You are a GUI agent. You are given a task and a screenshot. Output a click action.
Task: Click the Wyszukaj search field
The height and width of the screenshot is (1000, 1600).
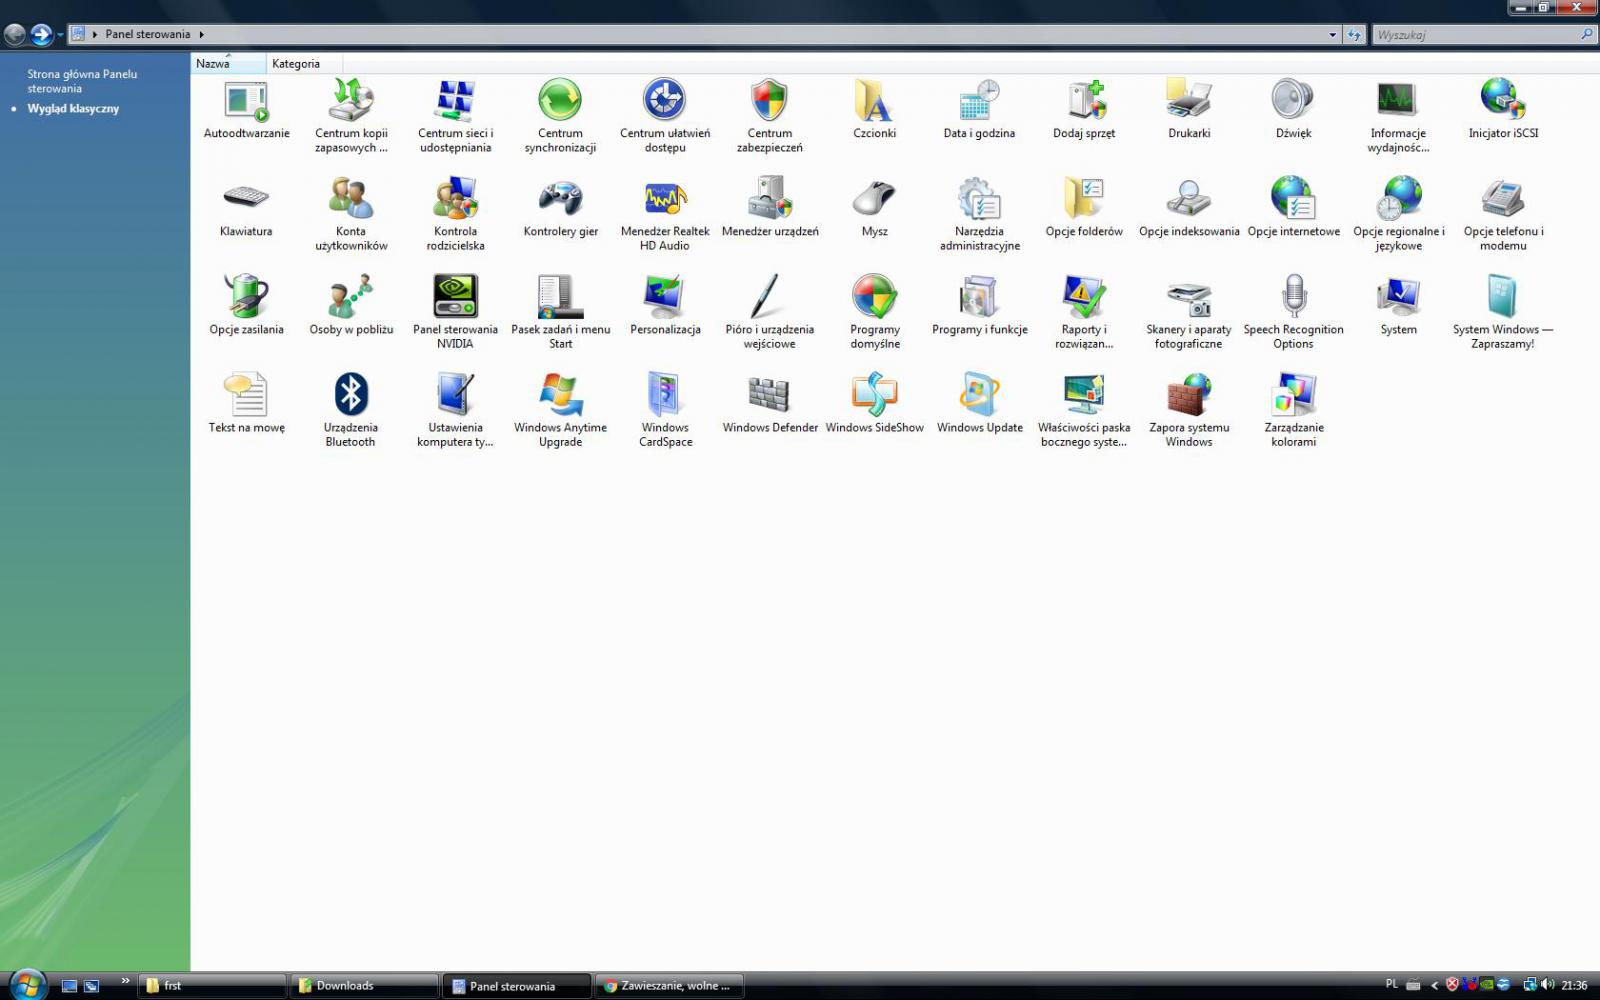[1484, 34]
